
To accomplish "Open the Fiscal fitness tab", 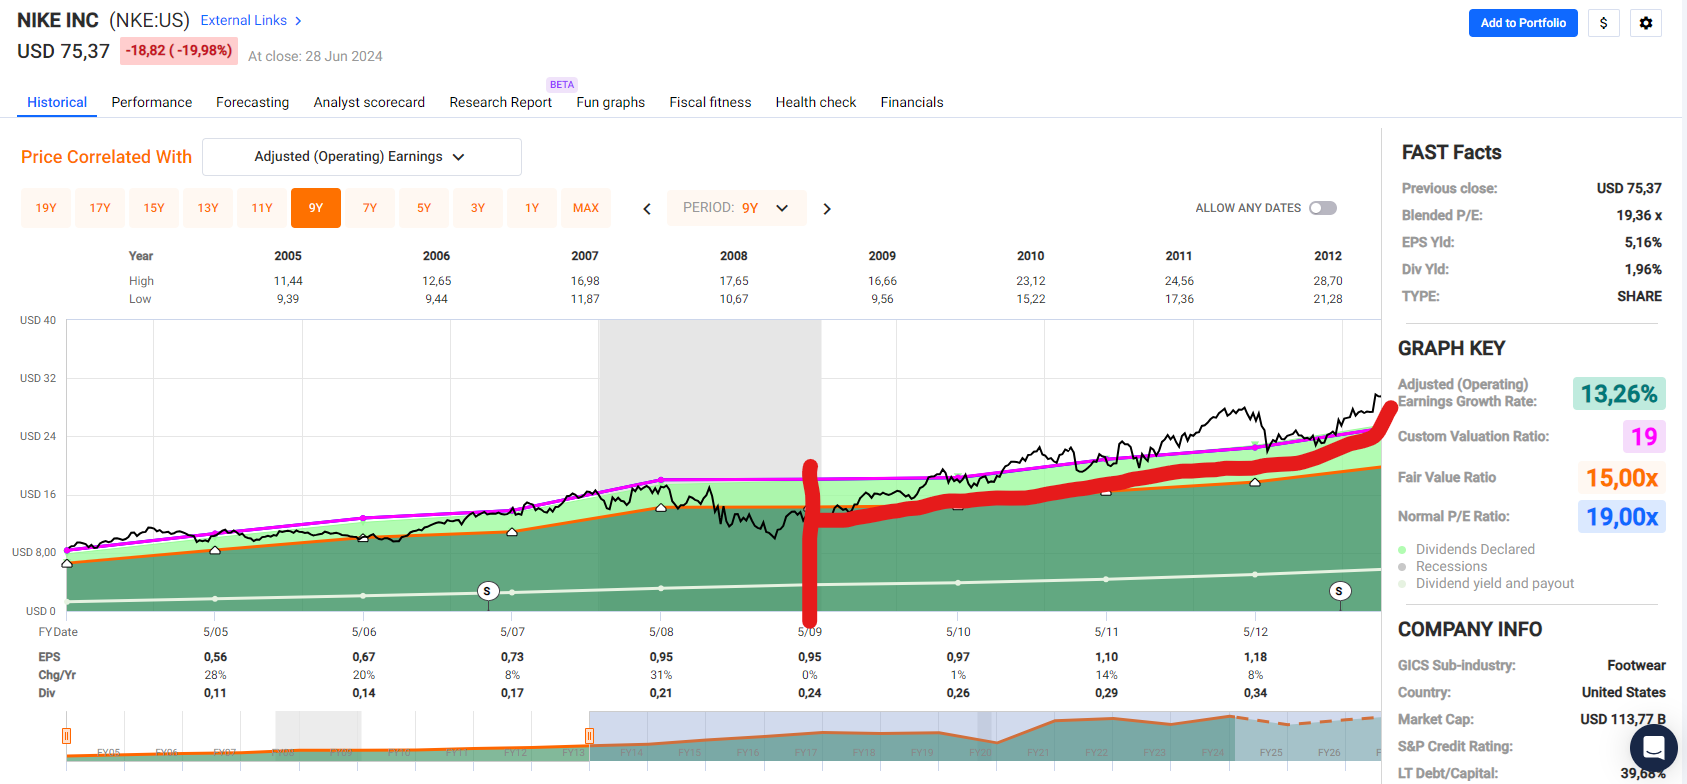I will (710, 102).
